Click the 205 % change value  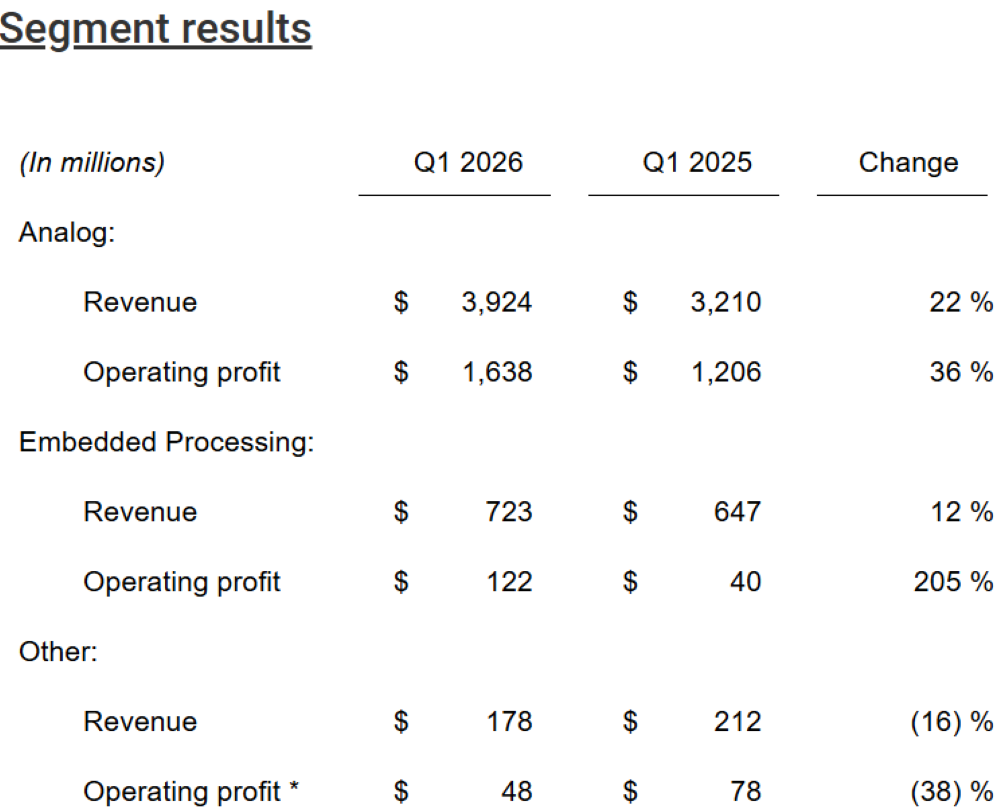pyautogui.click(x=953, y=583)
